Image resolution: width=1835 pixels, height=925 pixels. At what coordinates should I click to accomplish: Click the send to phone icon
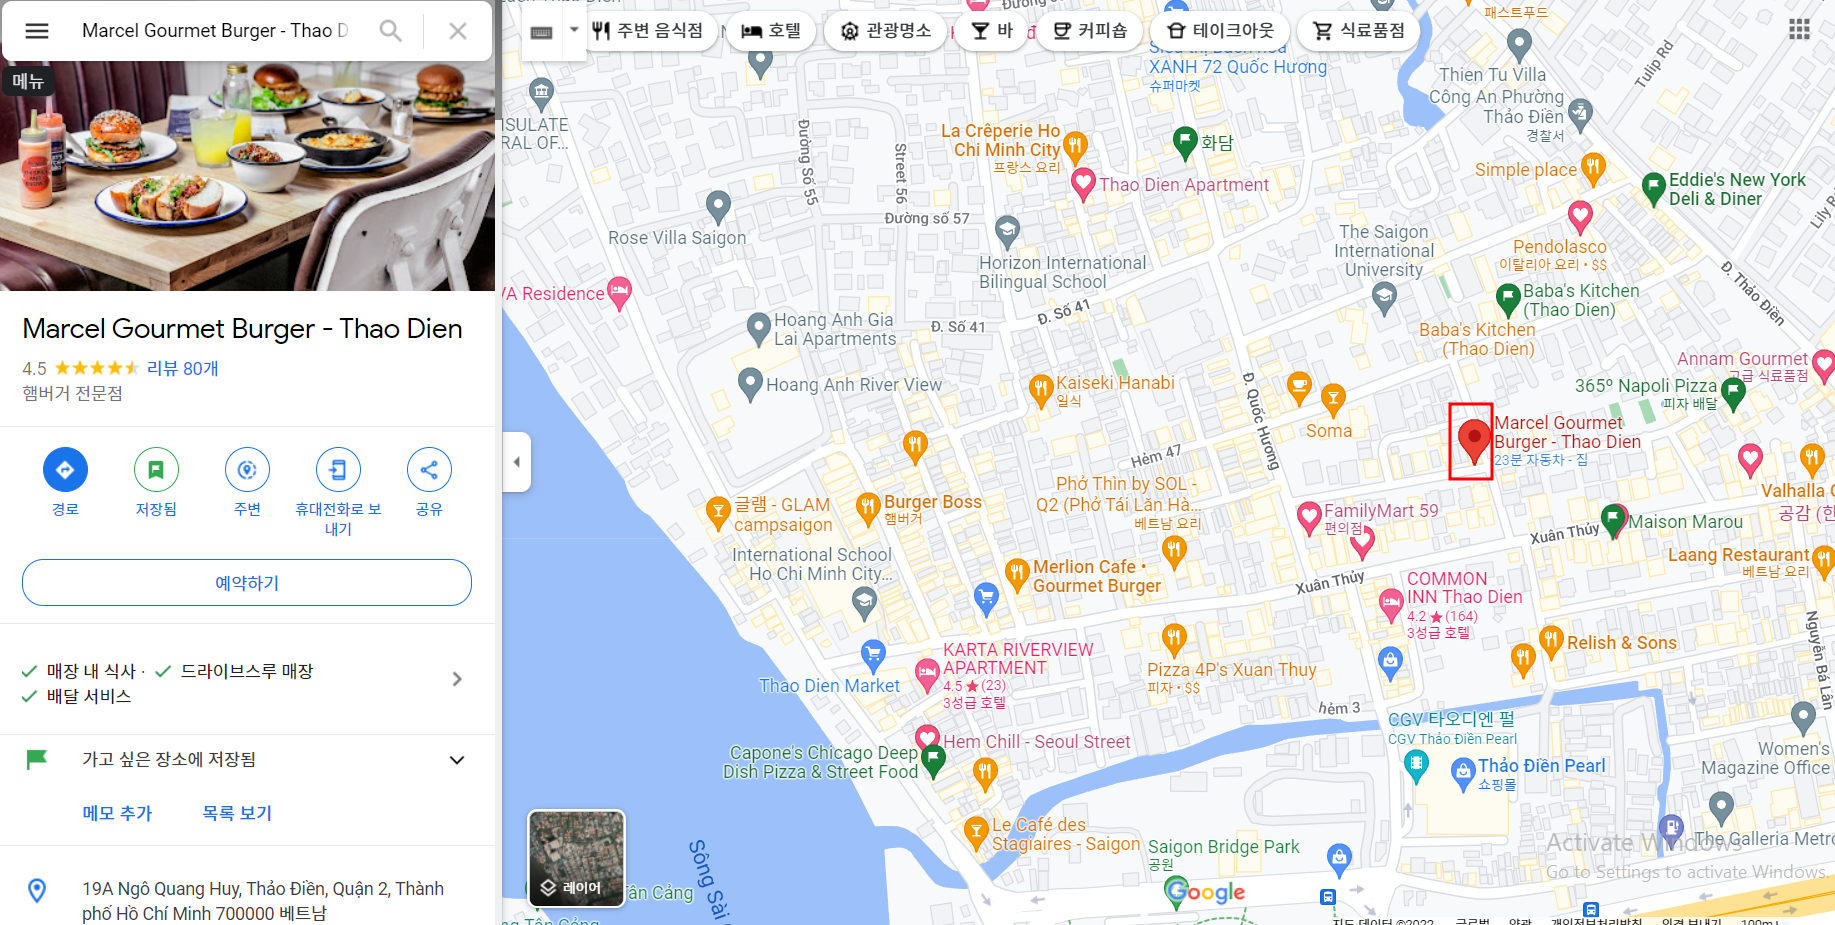tap(338, 470)
